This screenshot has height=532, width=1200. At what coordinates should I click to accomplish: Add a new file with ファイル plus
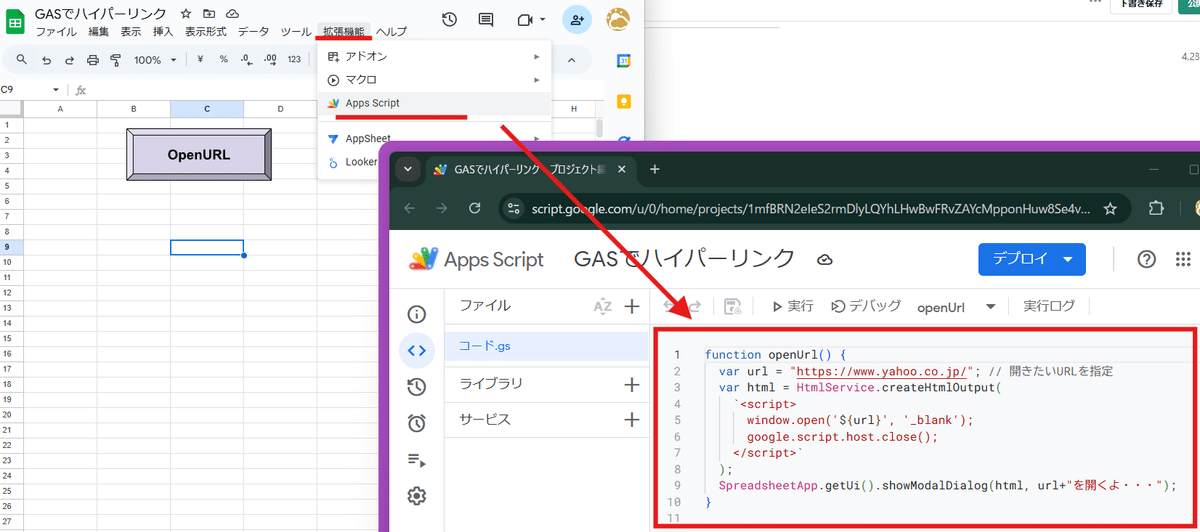631,306
